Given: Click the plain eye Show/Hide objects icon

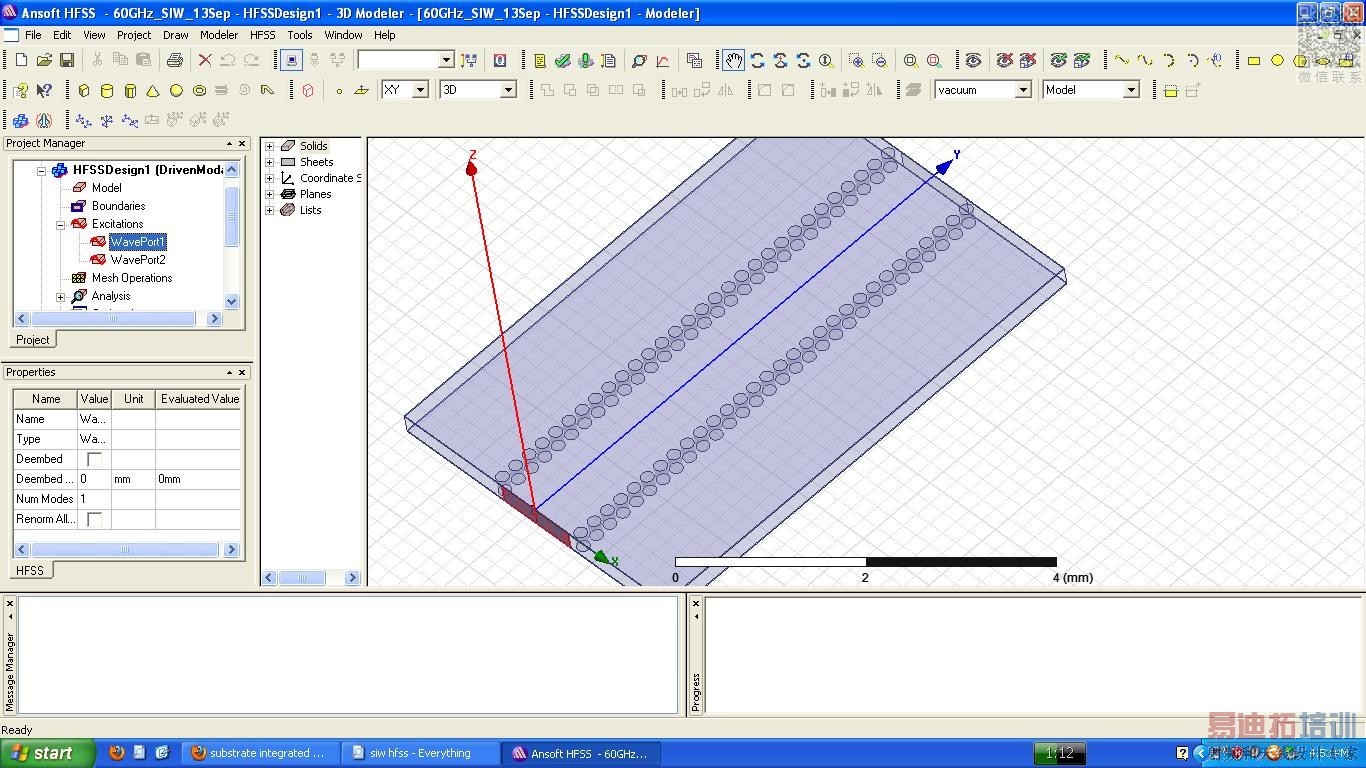Looking at the screenshot, I should click(x=973, y=60).
